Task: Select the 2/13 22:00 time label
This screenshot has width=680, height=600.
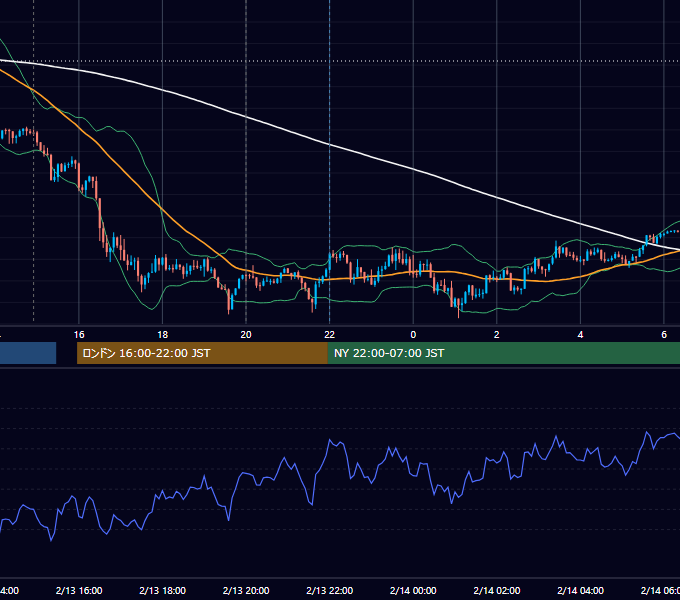Action: tap(330, 590)
